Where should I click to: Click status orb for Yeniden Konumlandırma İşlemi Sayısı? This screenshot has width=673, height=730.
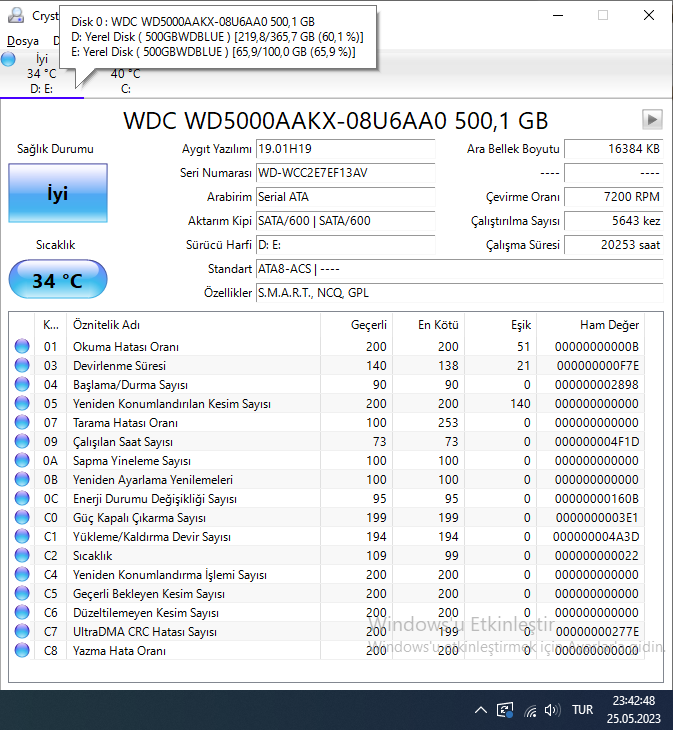(22, 575)
